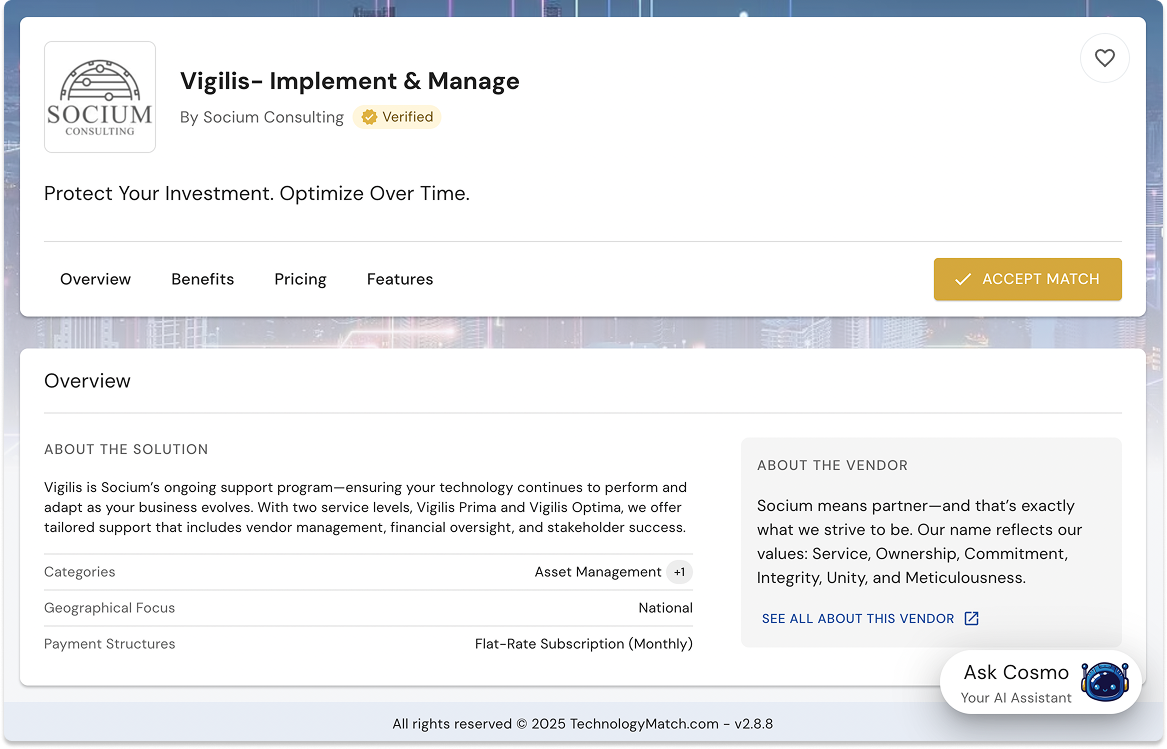This screenshot has height=749, width=1167.
Task: Open the Ask Cosmo AI assistant
Action: [1040, 682]
